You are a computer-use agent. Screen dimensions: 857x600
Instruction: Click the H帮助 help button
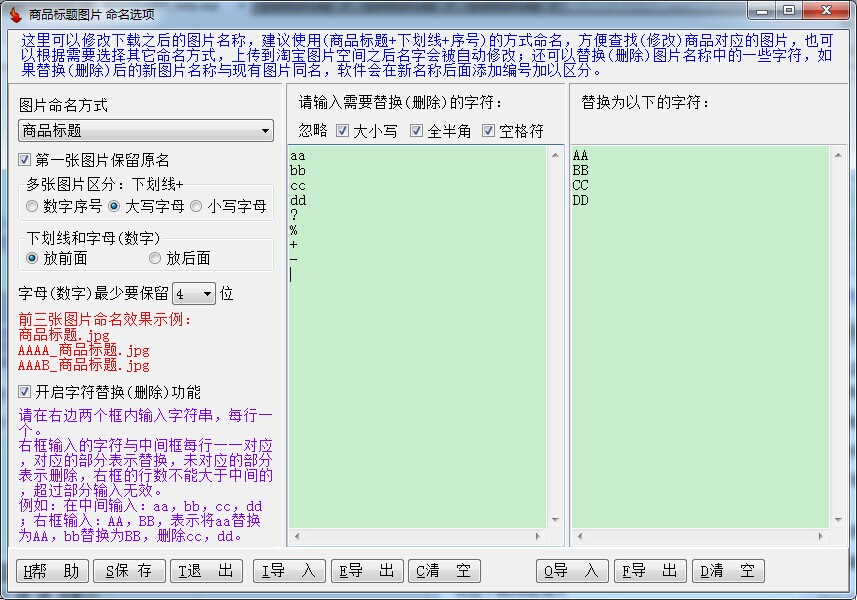(x=51, y=571)
